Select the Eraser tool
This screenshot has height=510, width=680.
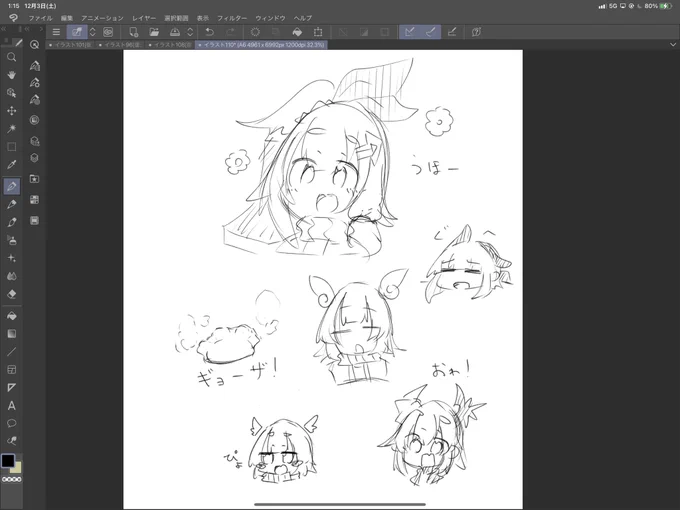[12, 294]
